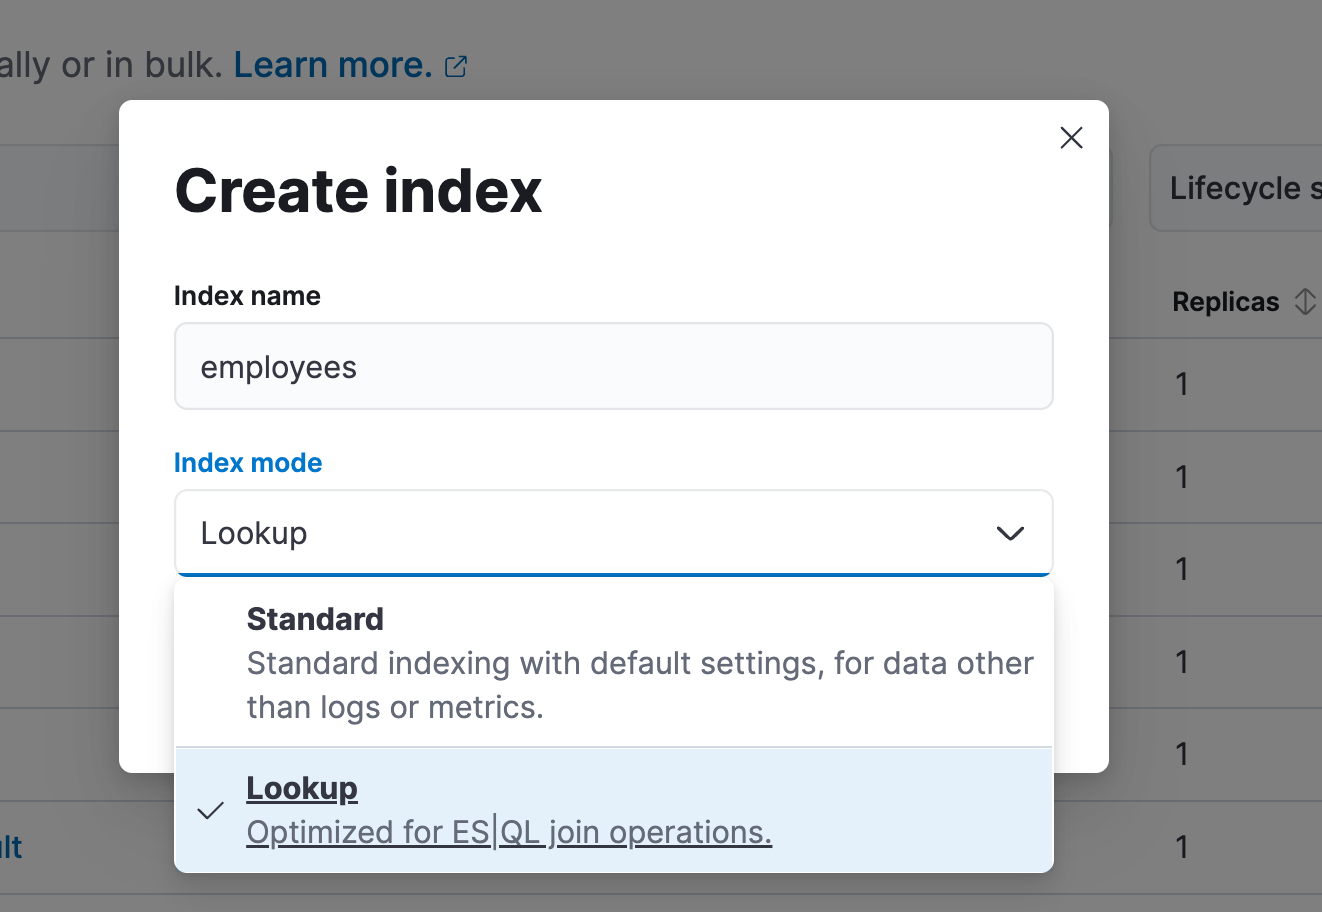1322x912 pixels.
Task: Click the employees text in Index name
Action: point(279,367)
